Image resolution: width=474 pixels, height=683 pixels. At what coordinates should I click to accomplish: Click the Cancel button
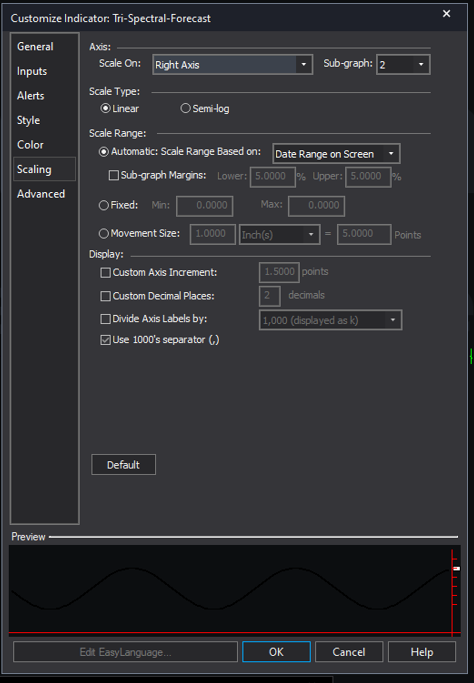349,652
